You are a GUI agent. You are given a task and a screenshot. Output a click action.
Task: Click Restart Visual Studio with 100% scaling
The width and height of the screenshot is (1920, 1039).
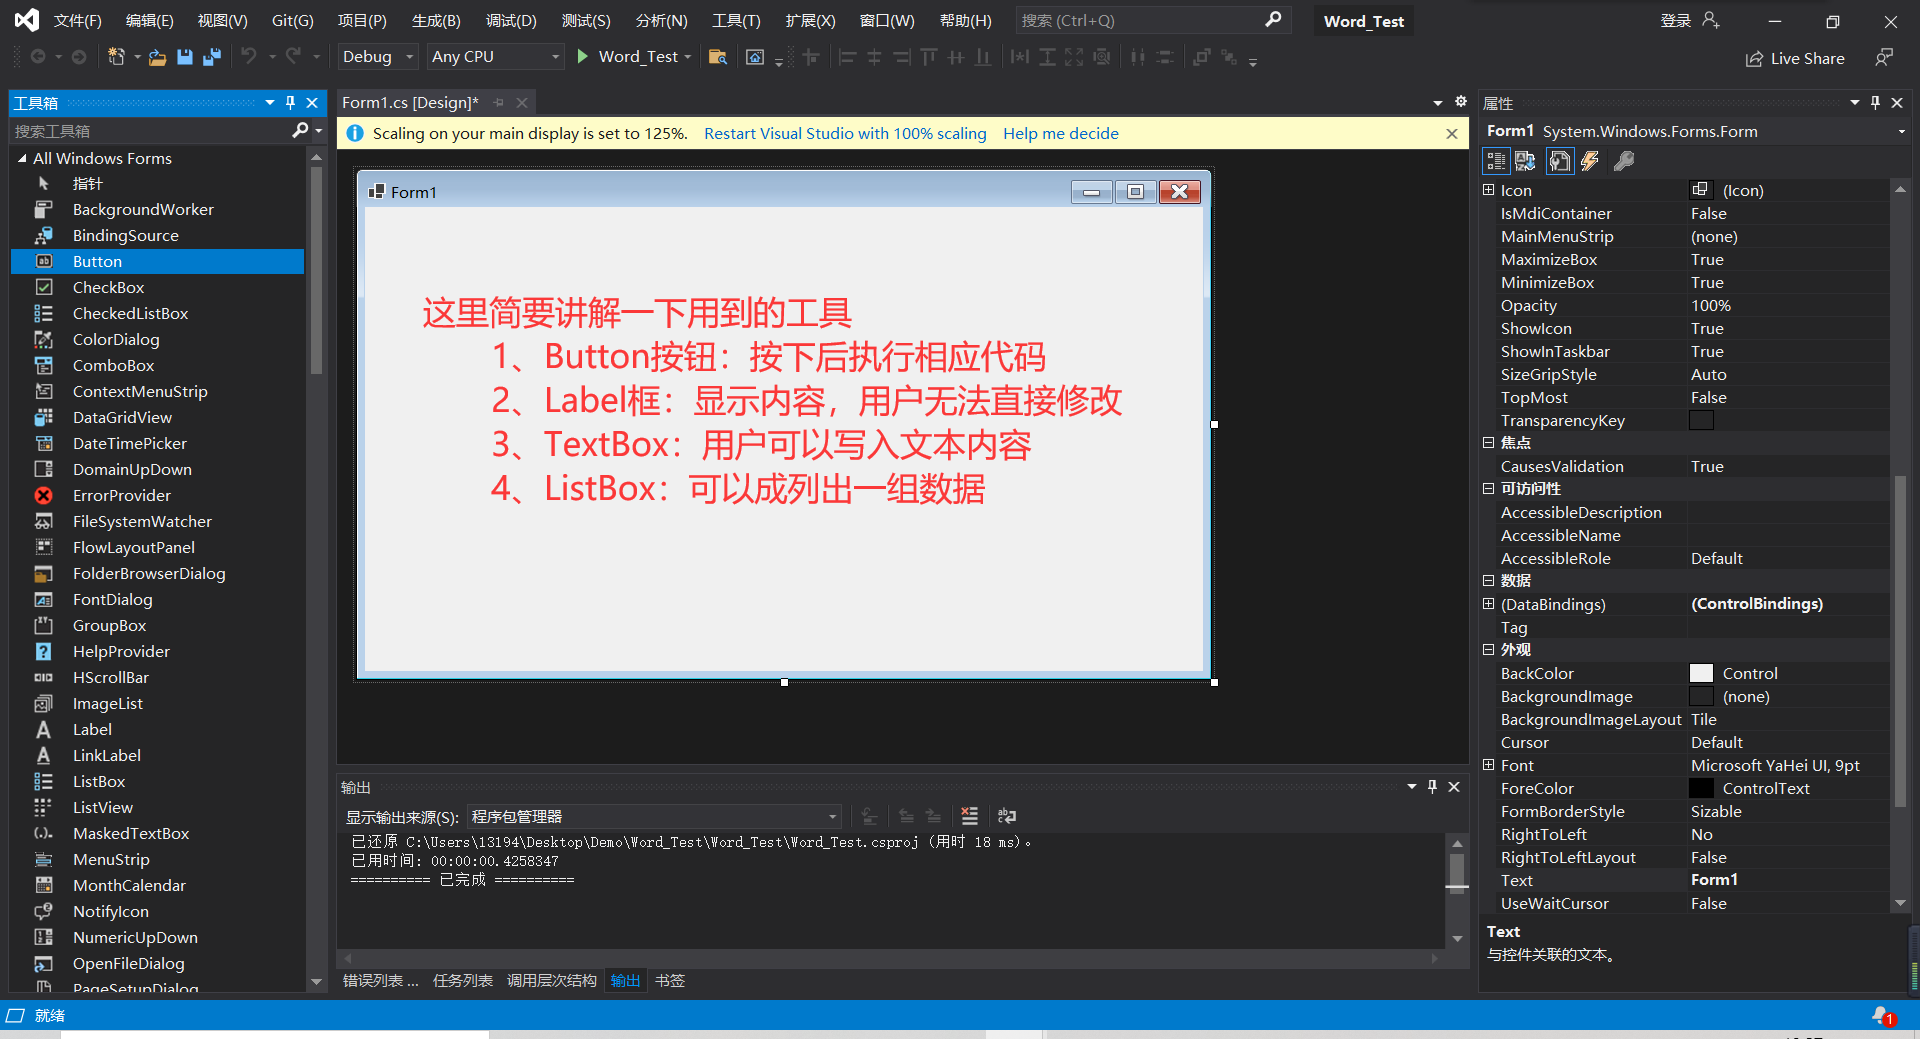[x=845, y=133]
